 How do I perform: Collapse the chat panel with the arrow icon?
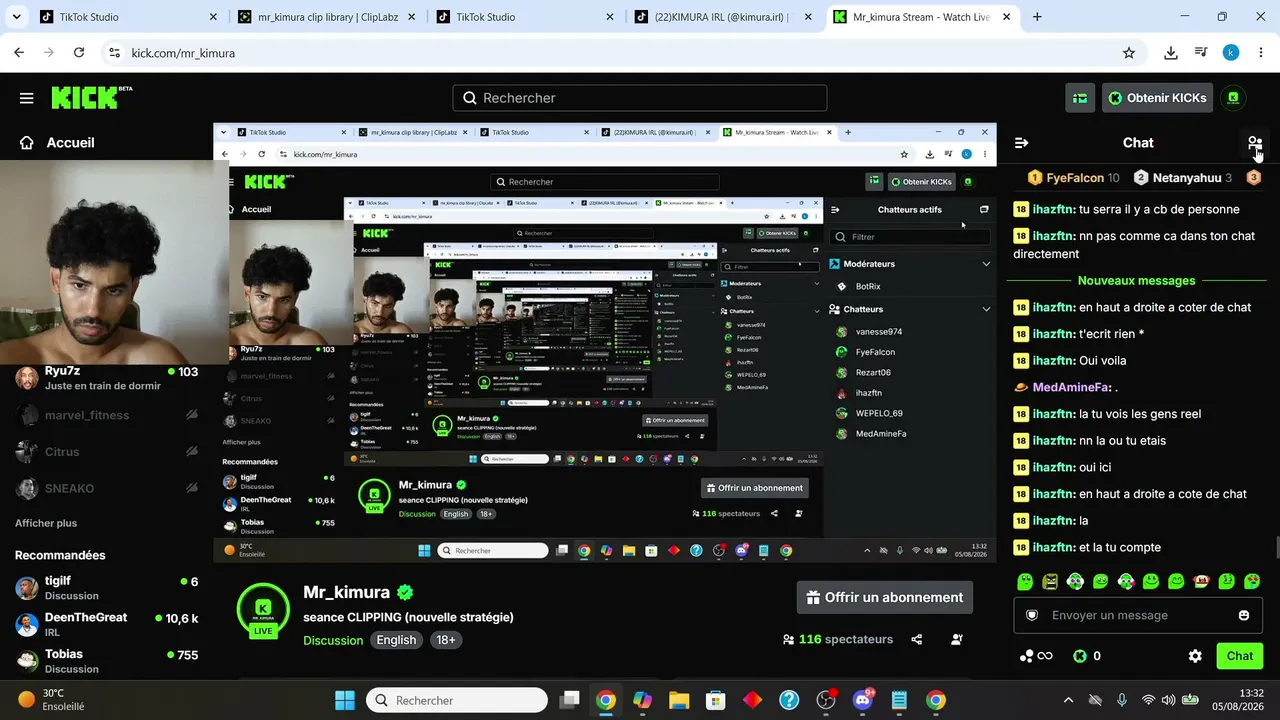(1021, 143)
